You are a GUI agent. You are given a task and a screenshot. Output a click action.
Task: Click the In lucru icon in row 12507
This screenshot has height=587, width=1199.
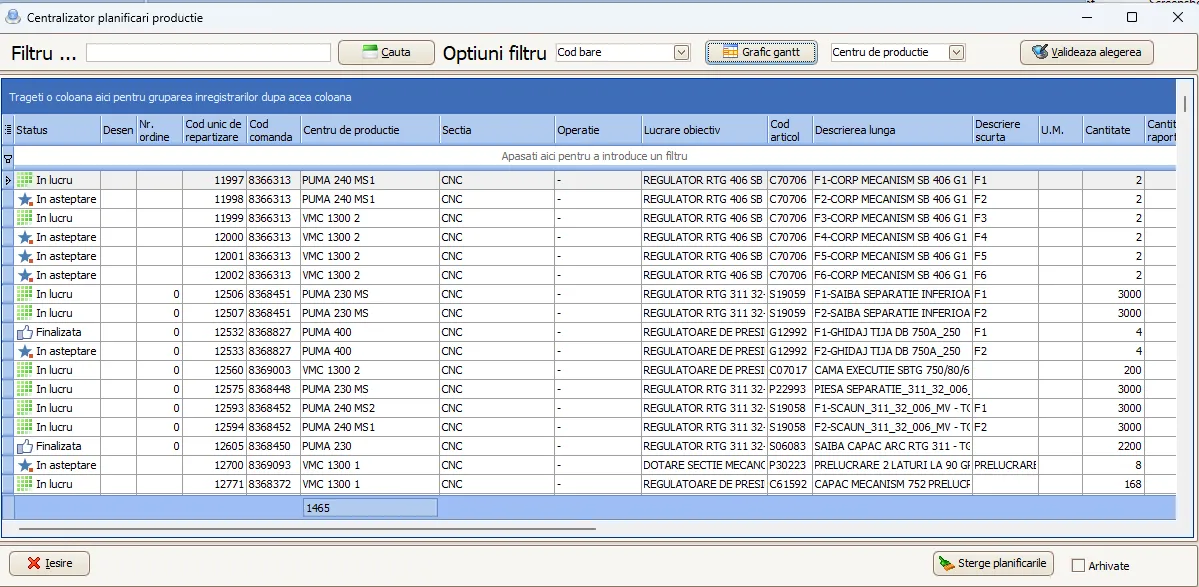(24, 313)
